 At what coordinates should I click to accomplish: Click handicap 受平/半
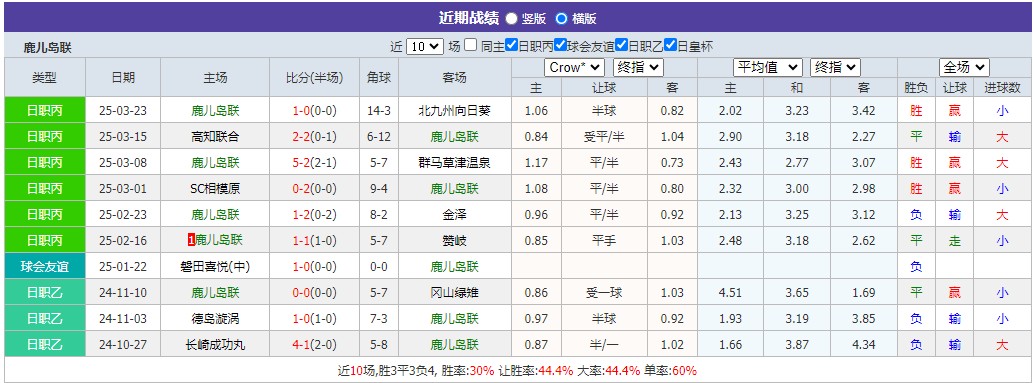click(x=604, y=136)
